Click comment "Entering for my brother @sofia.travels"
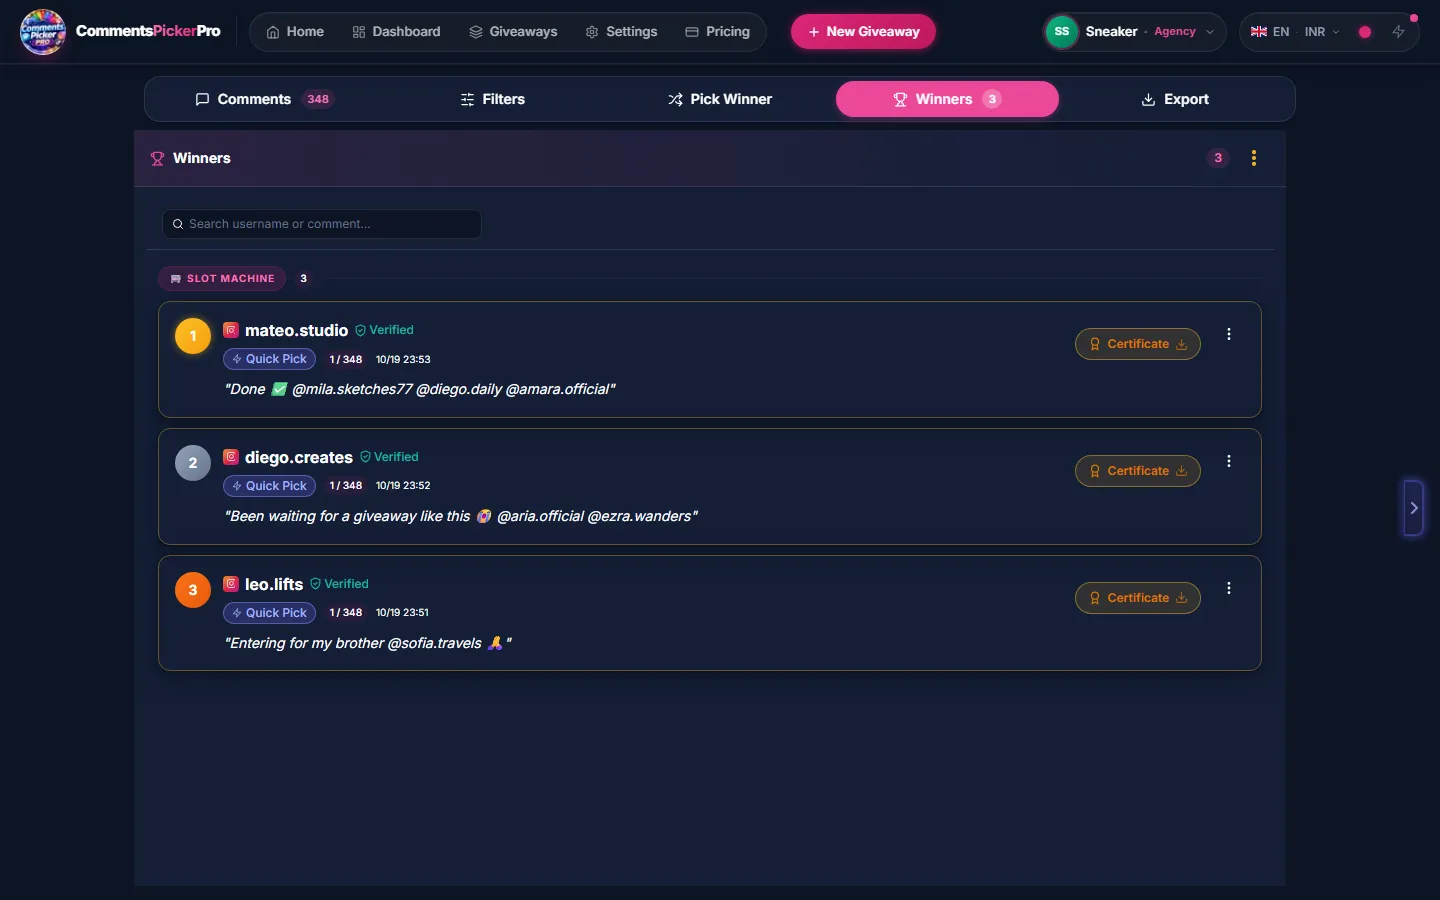 (368, 643)
